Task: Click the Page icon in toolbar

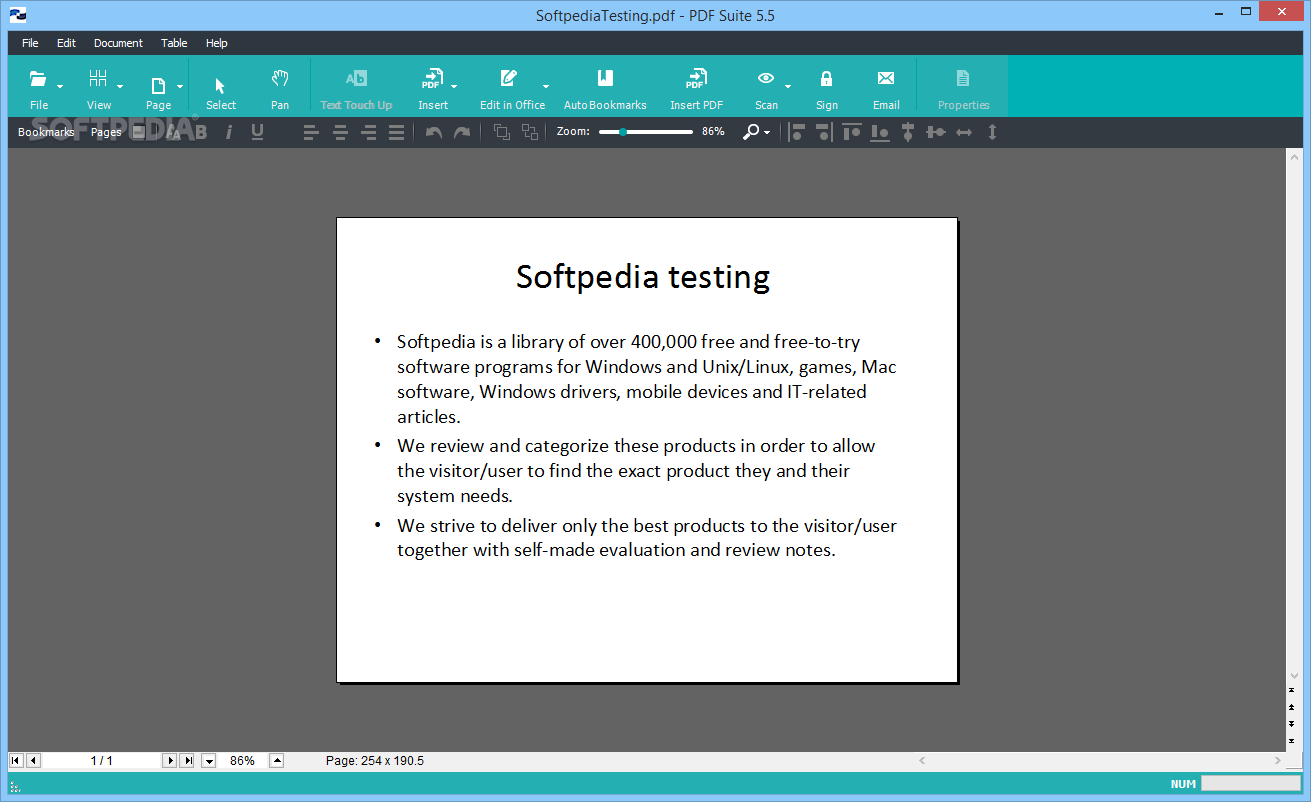Action: (158, 85)
